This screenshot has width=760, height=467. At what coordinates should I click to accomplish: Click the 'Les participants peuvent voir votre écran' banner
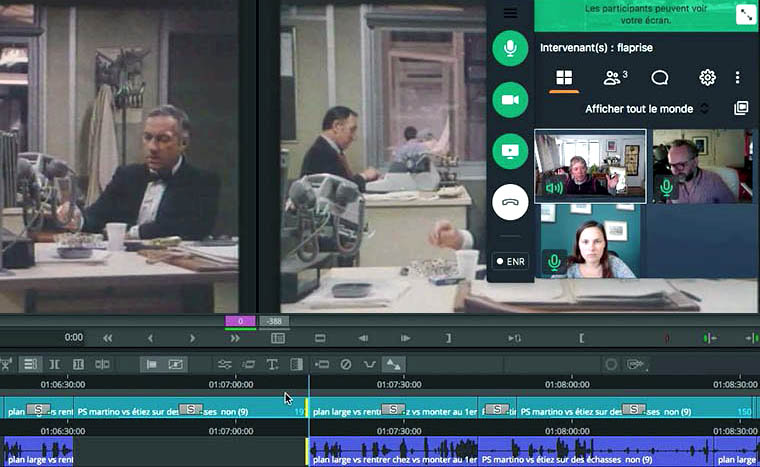pos(645,15)
